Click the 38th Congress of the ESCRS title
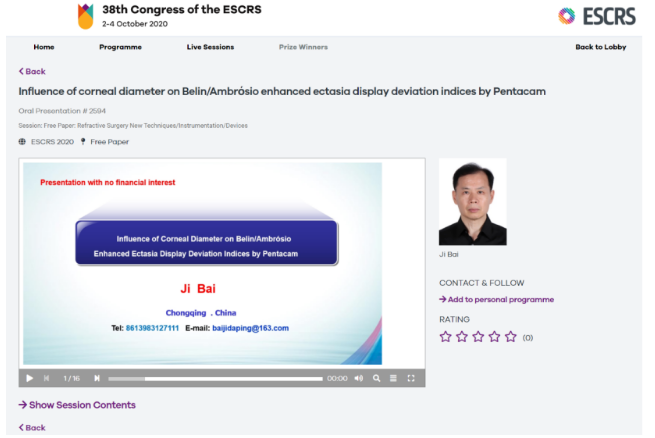This screenshot has height=438, width=655. (x=182, y=10)
